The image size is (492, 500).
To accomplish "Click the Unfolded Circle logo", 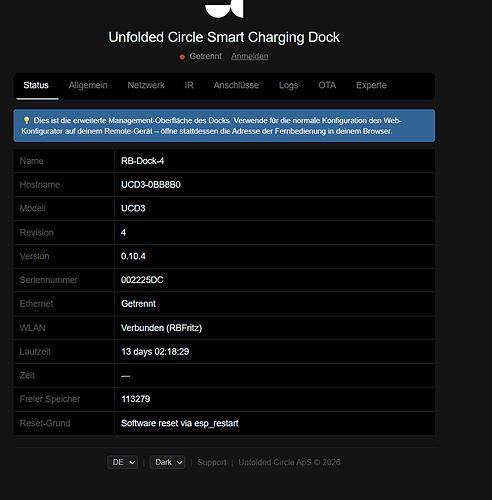I will click(224, 8).
